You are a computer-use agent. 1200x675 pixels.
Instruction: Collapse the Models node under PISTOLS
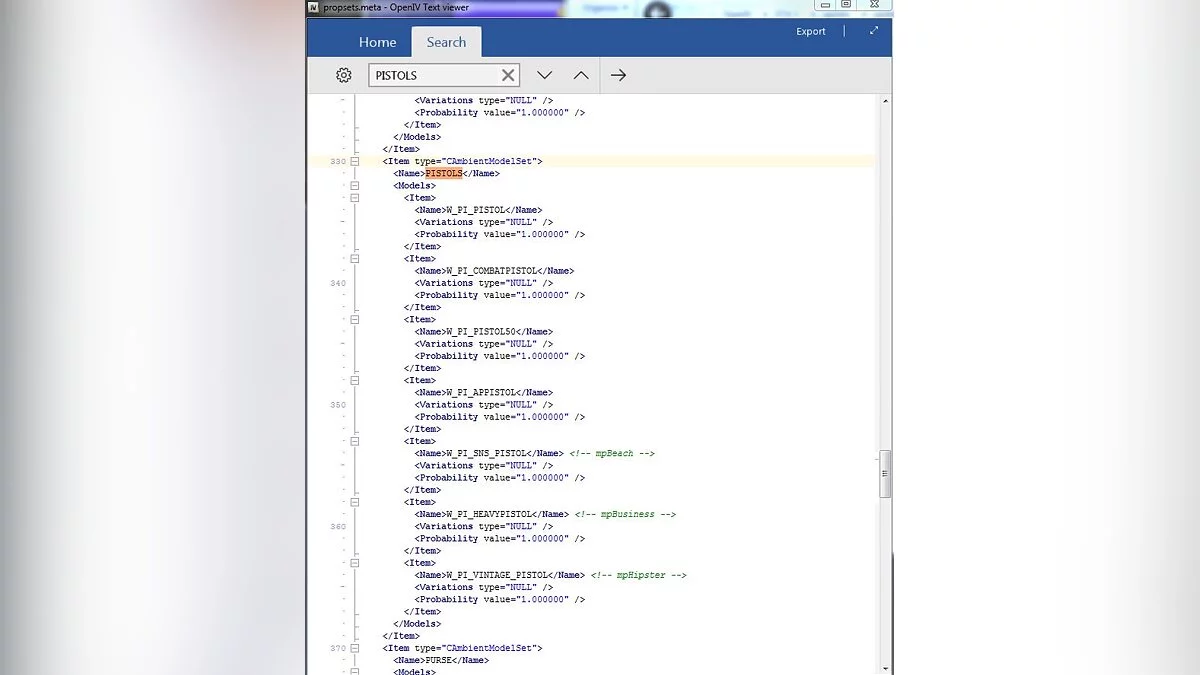tap(354, 186)
